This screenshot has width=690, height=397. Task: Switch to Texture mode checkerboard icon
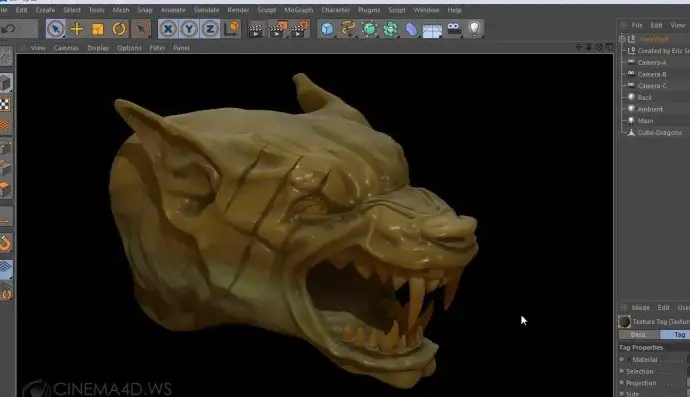[x=5, y=104]
